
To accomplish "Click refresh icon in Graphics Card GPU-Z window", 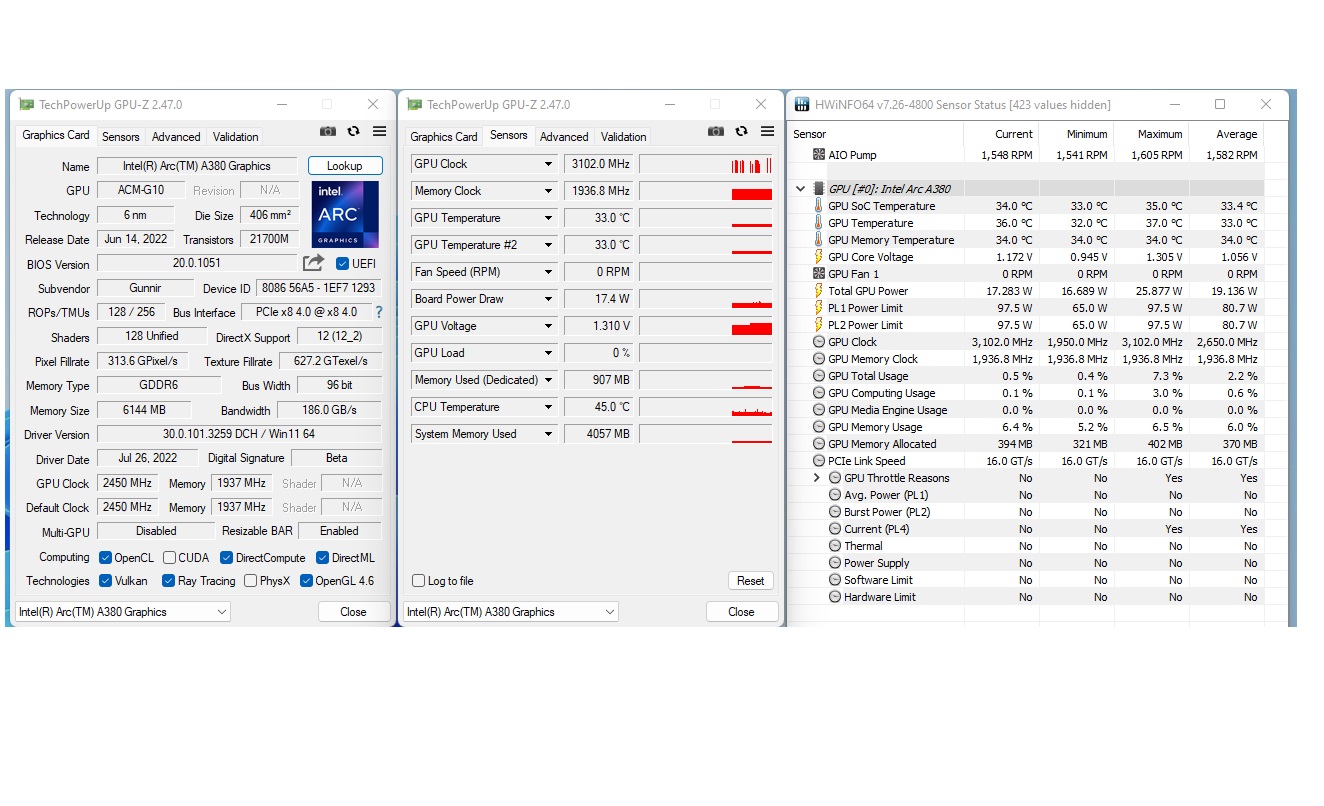I will point(354,131).
